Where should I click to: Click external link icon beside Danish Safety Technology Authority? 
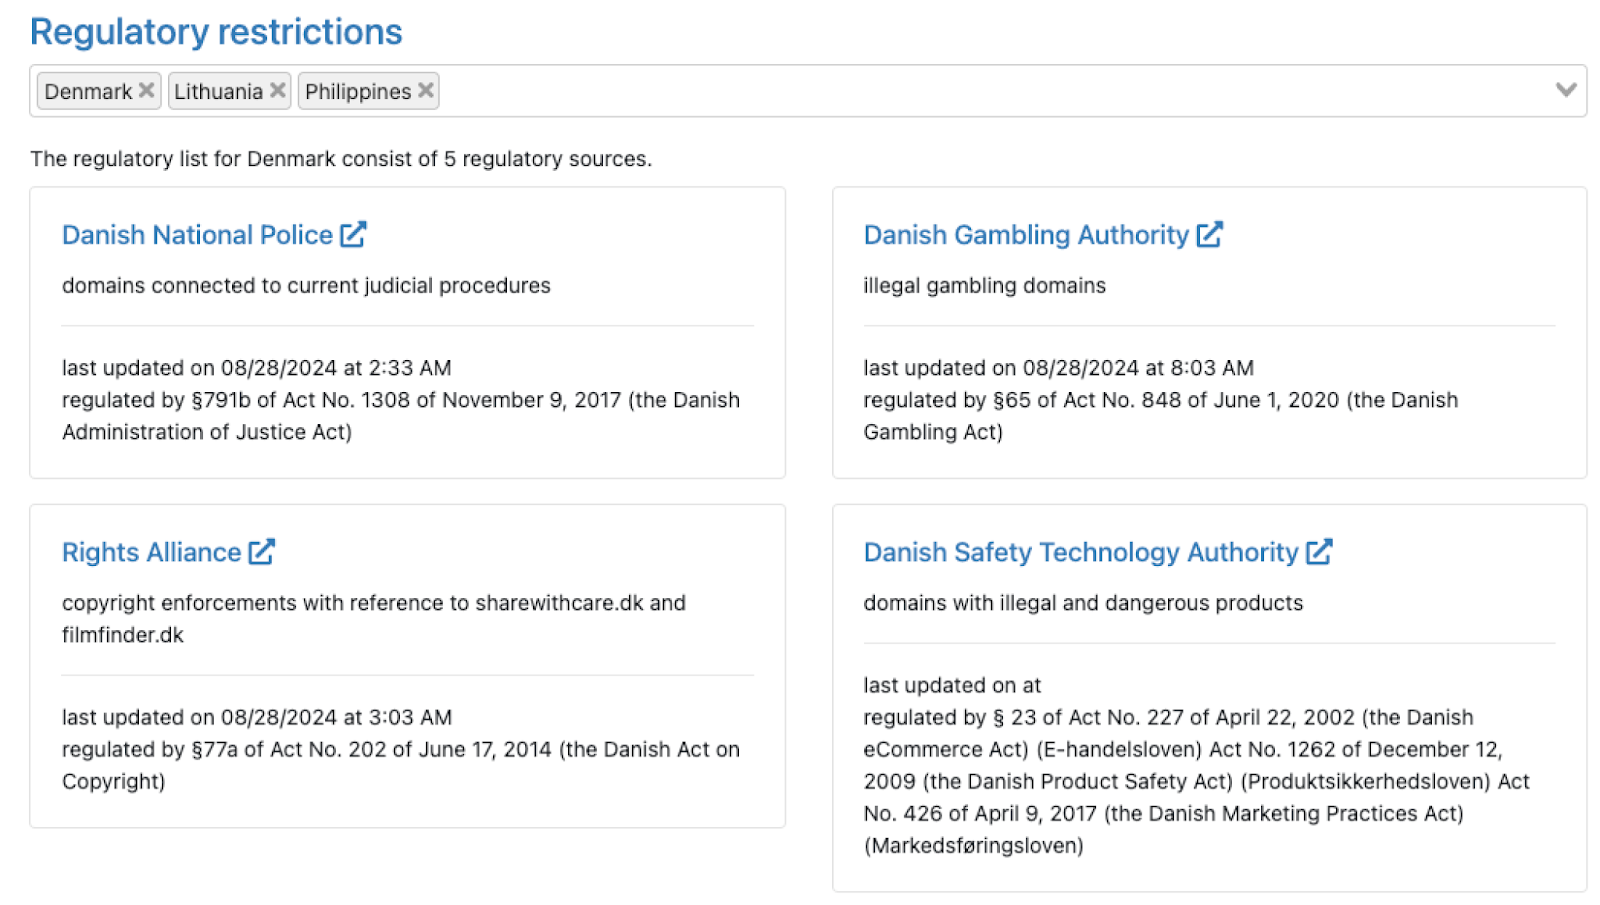1319,552
